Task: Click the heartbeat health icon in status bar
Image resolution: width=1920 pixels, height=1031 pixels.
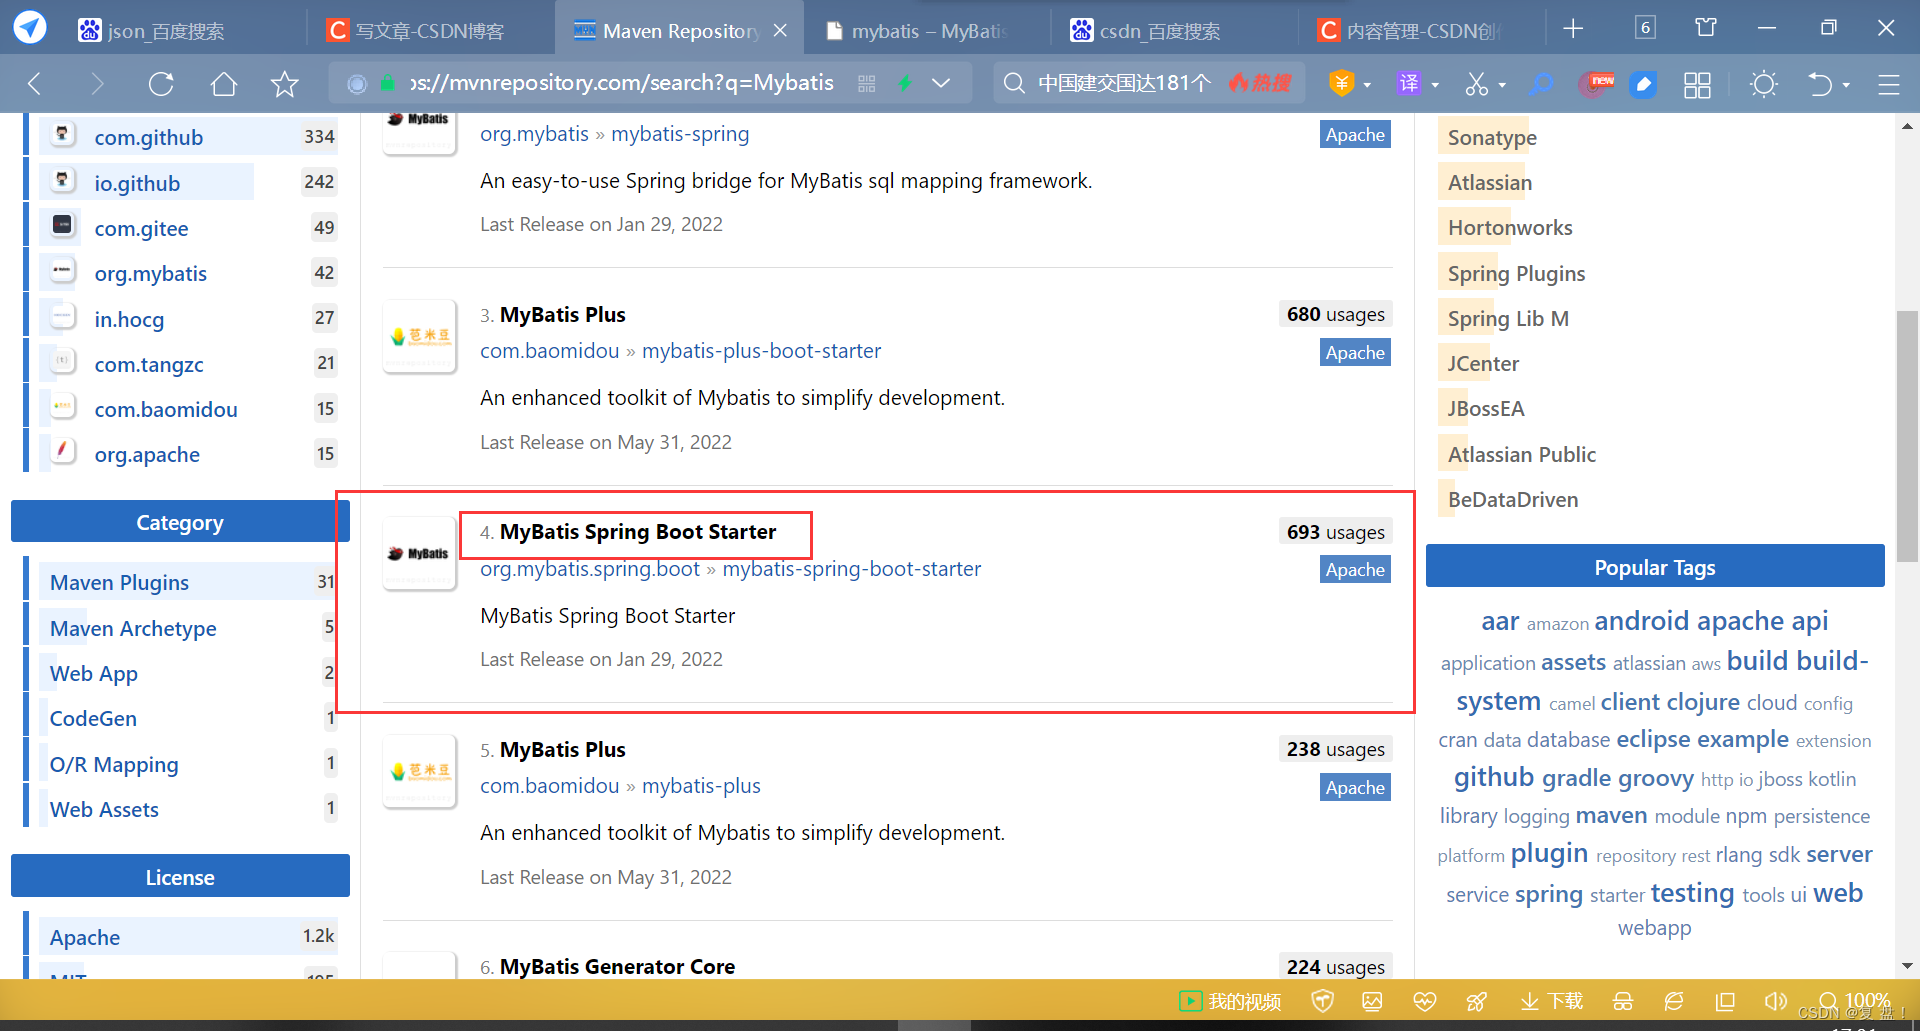Action: coord(1424,1001)
